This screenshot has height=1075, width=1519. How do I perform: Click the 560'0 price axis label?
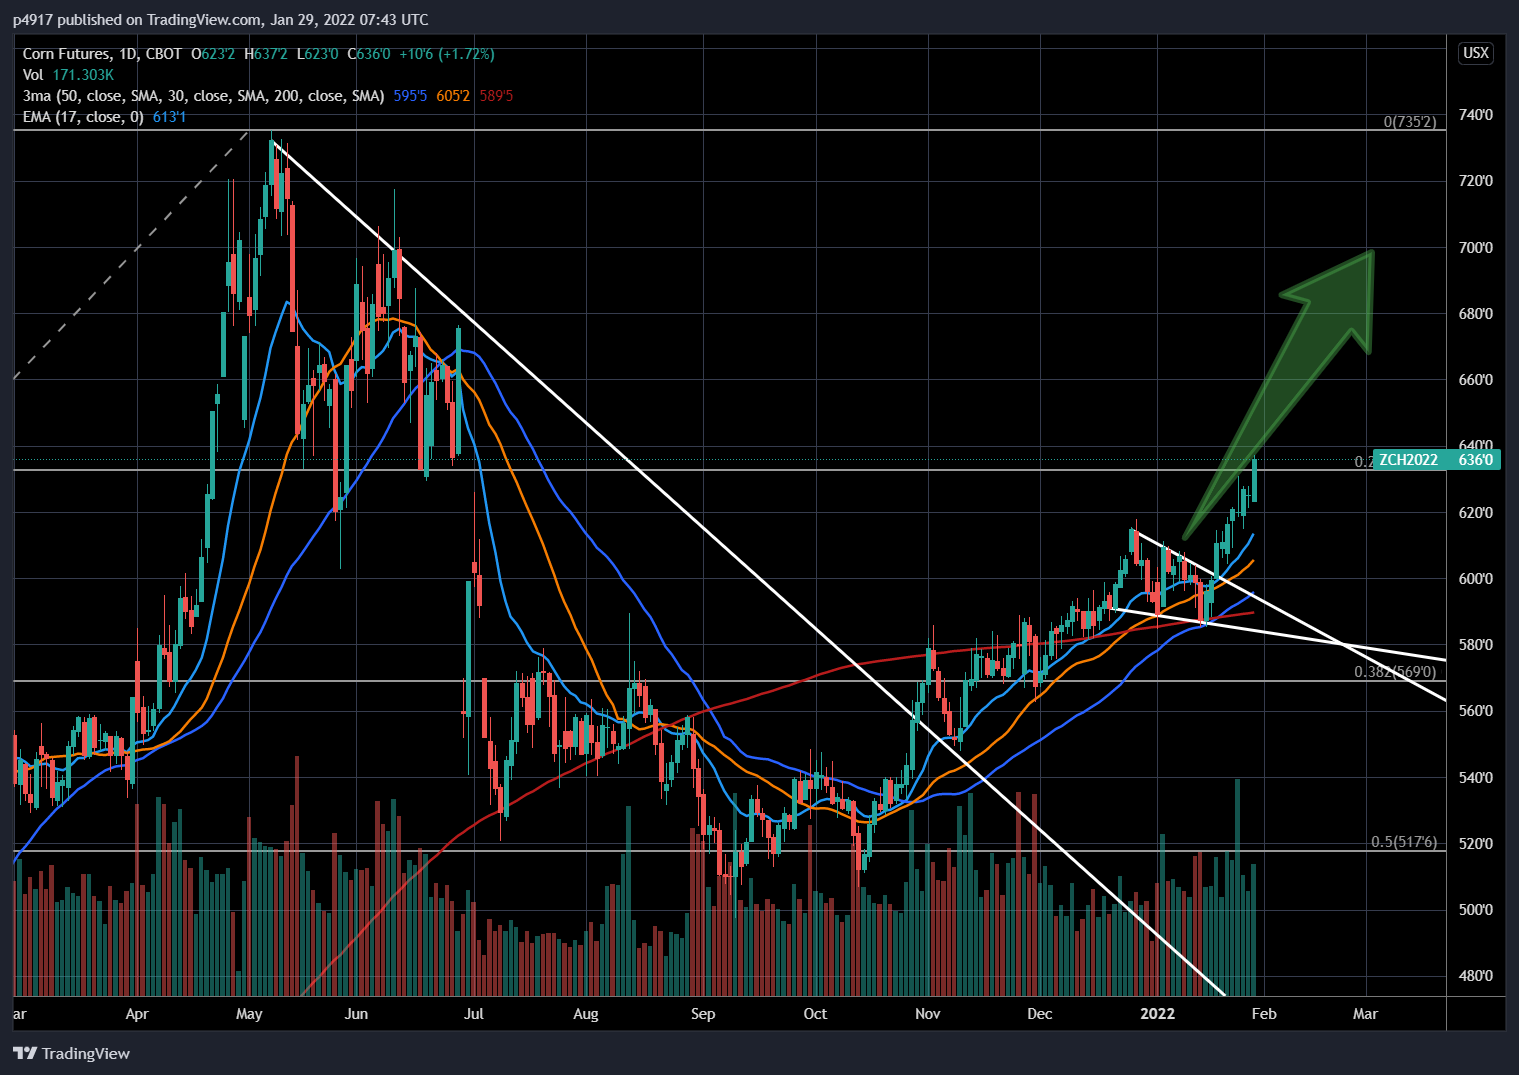(x=1476, y=711)
